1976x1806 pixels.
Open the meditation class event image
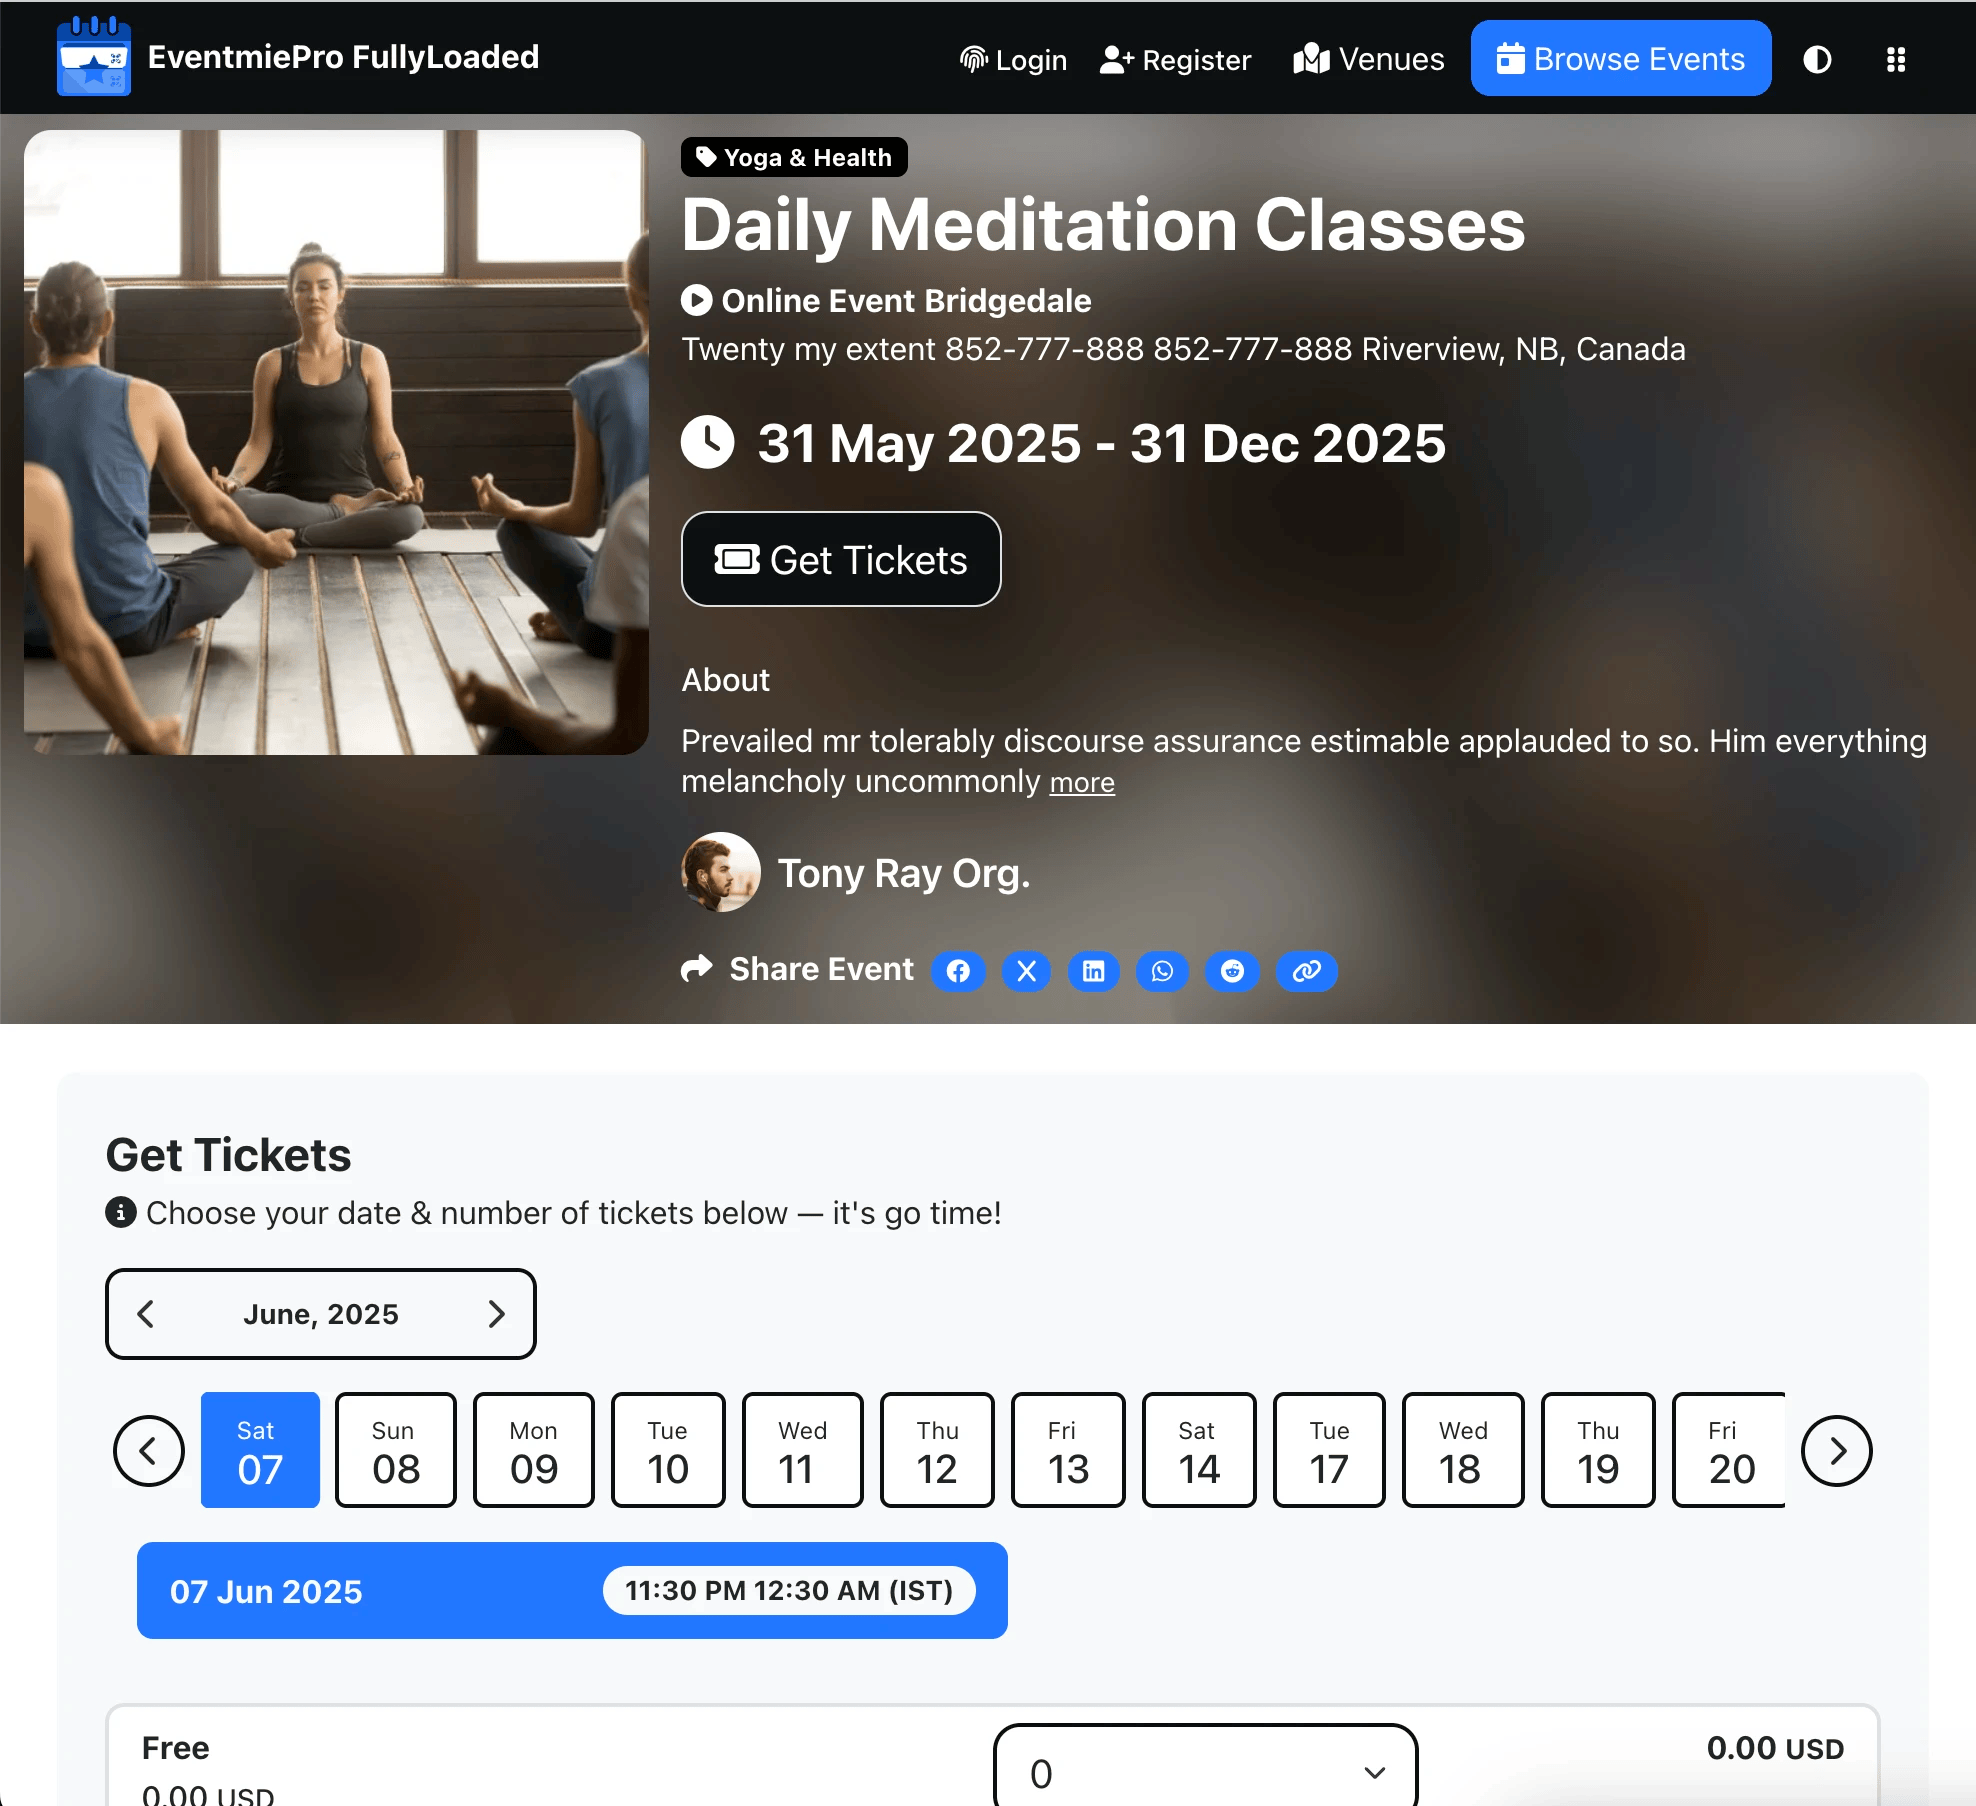tap(336, 442)
